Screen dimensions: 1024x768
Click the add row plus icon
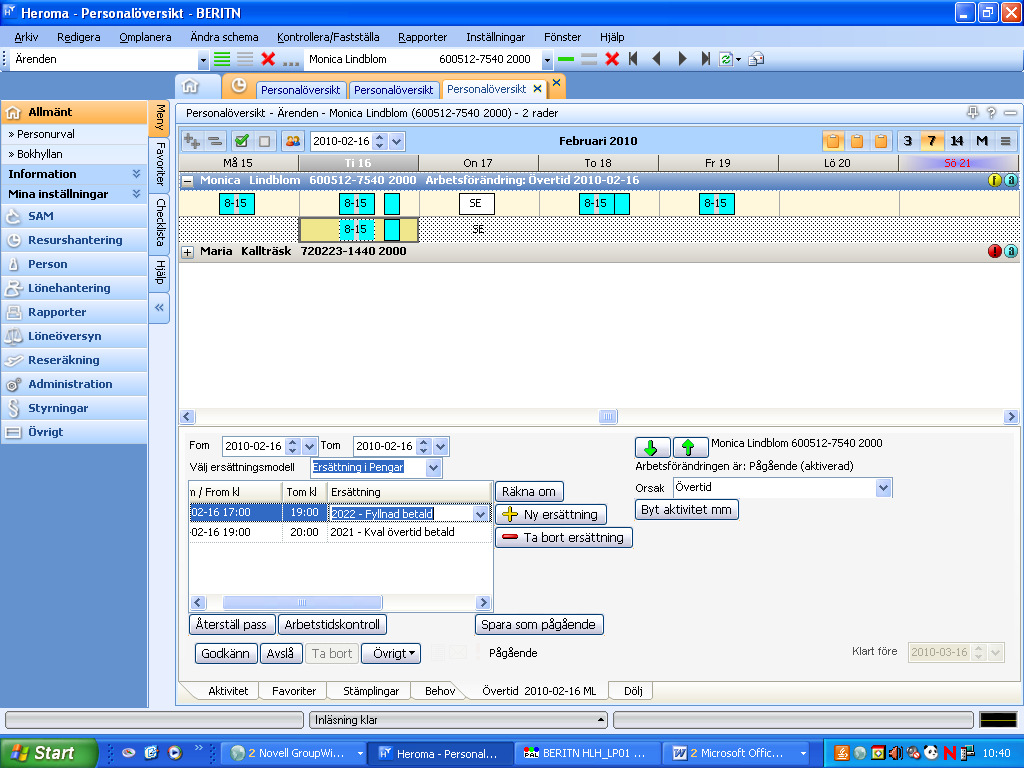tap(192, 141)
